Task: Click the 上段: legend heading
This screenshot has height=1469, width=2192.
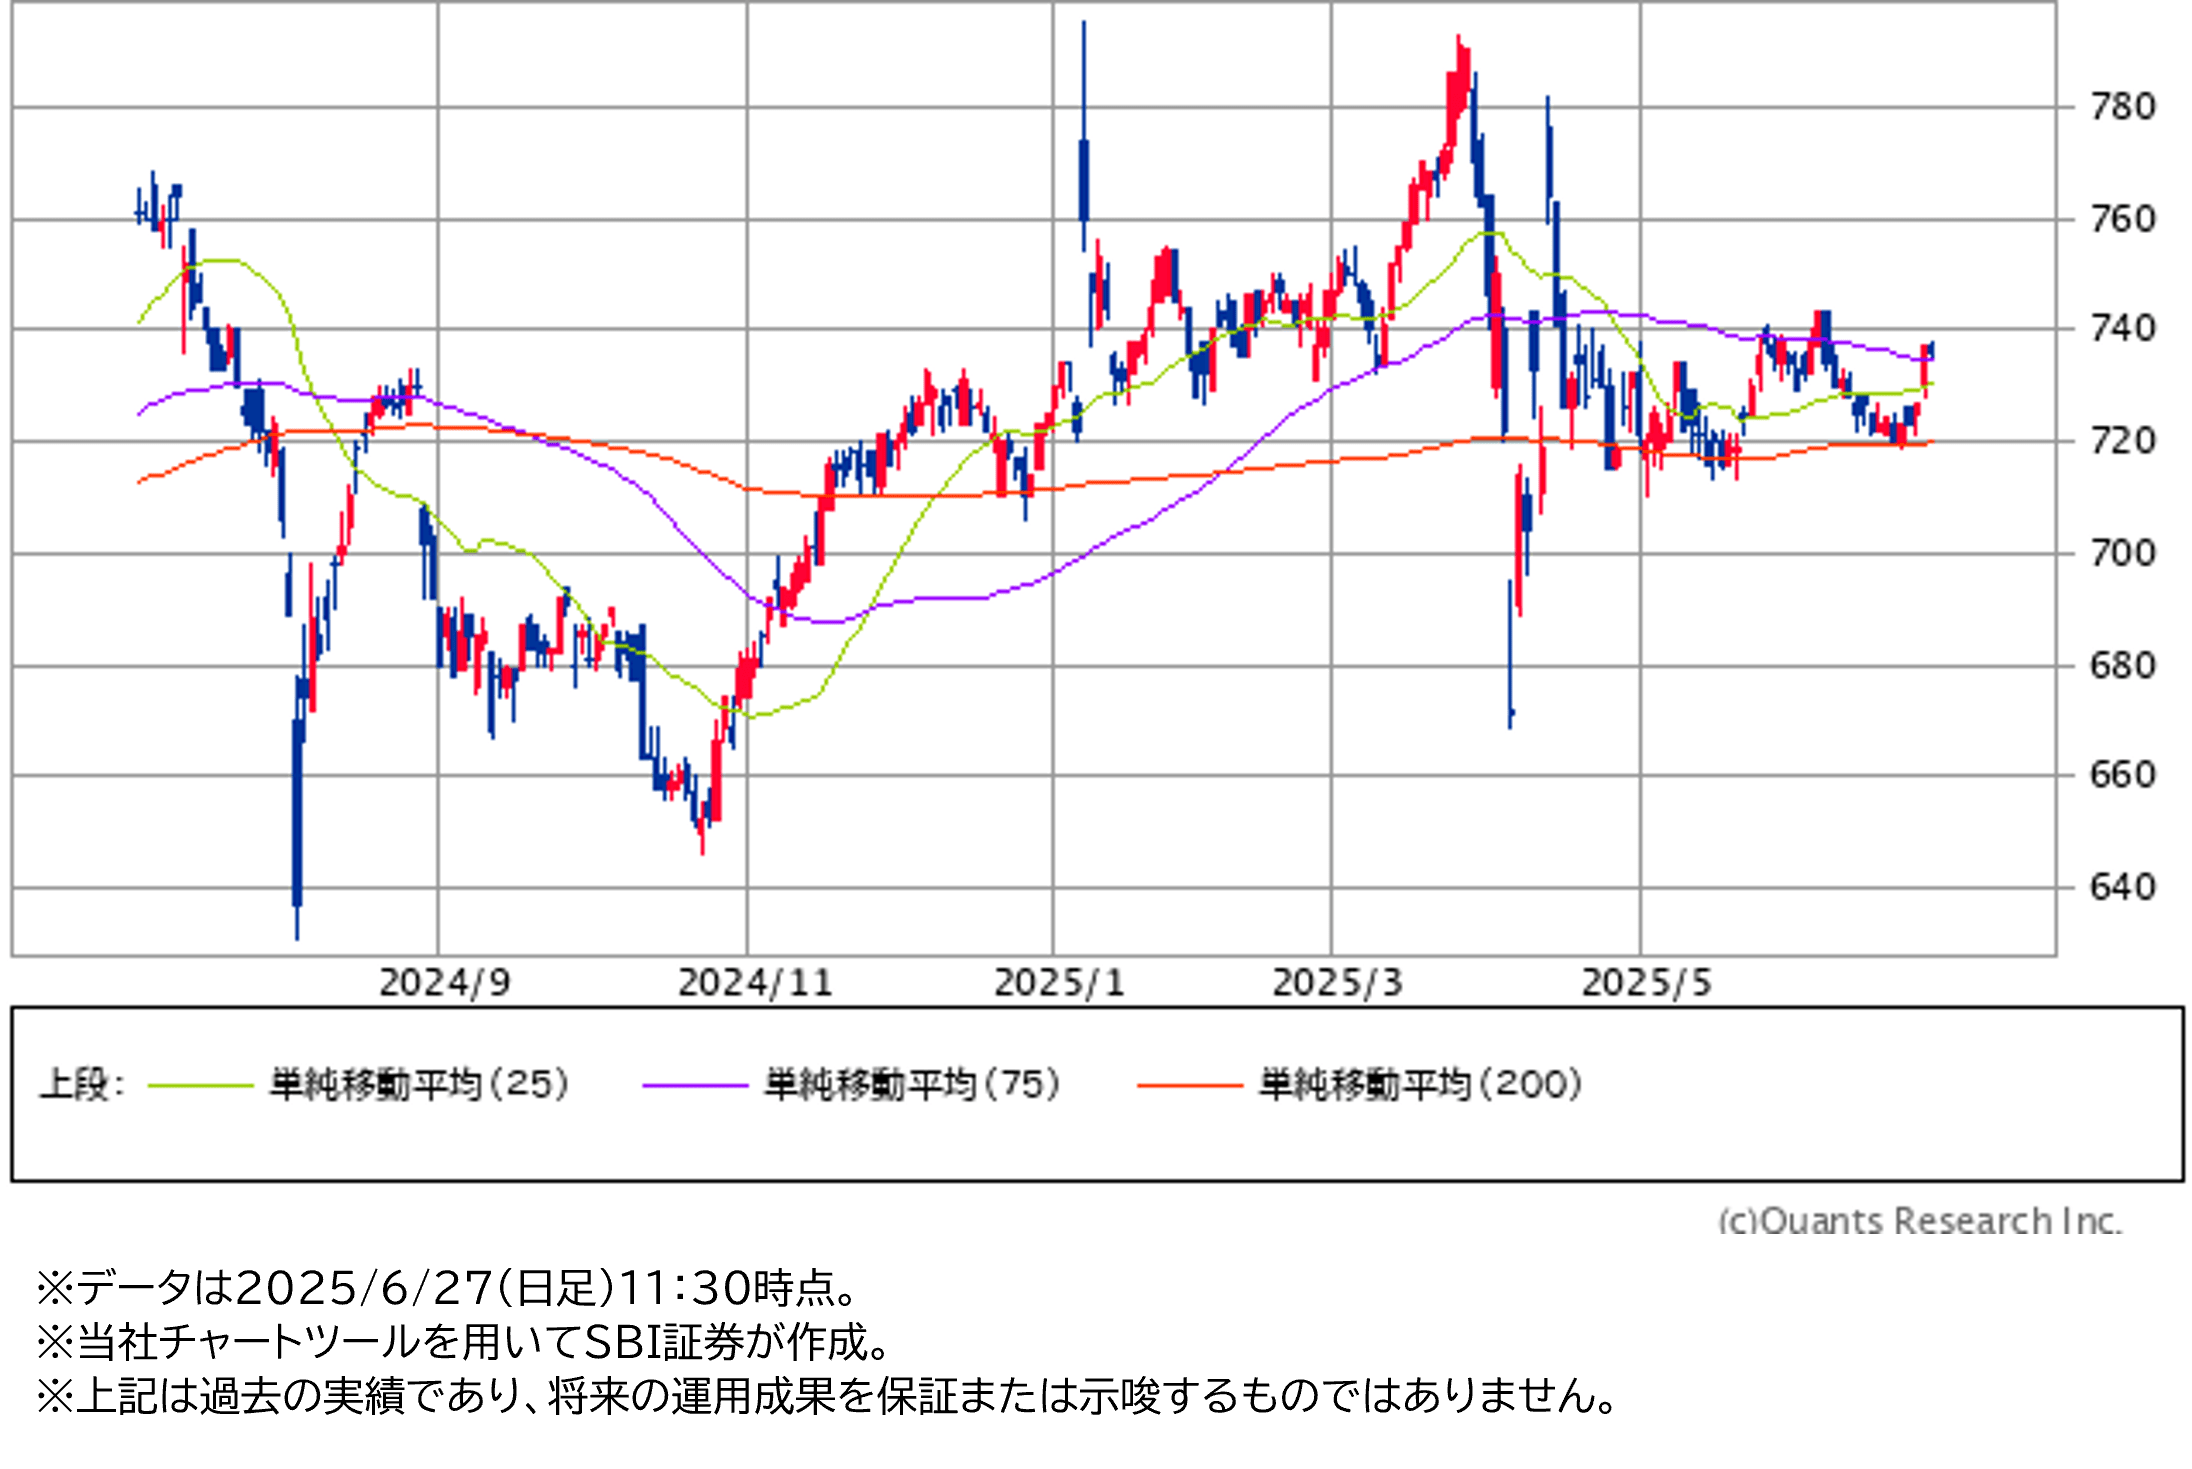Action: point(82,1085)
